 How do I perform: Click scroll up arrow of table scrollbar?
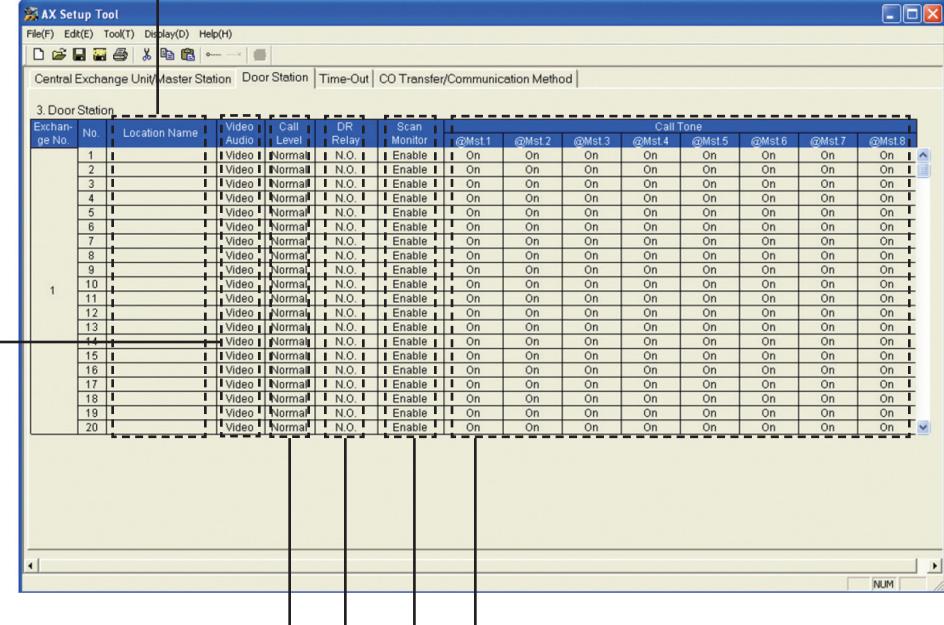(922, 155)
